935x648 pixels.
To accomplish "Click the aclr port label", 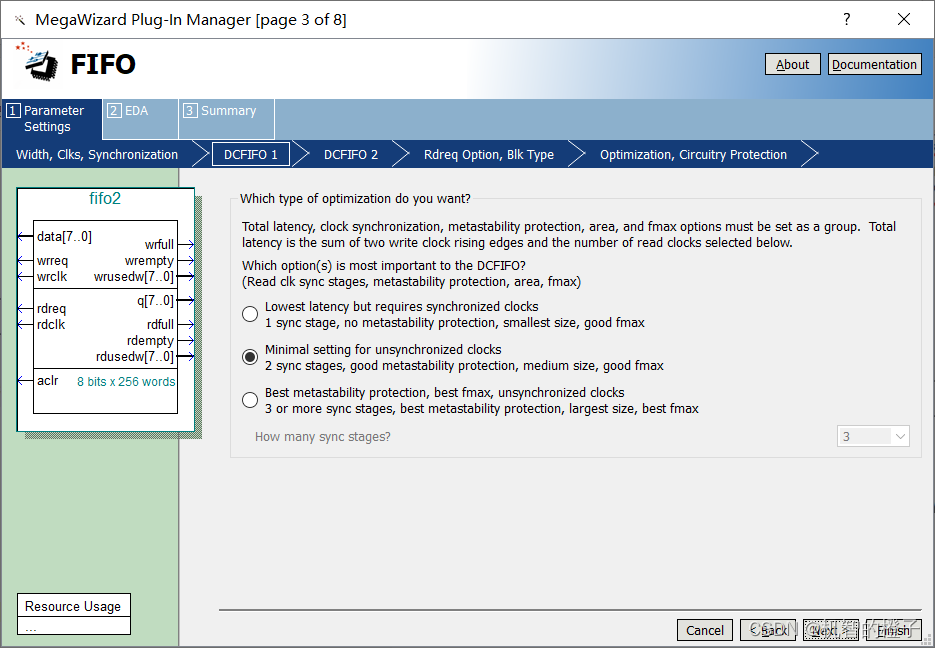I will [x=48, y=380].
